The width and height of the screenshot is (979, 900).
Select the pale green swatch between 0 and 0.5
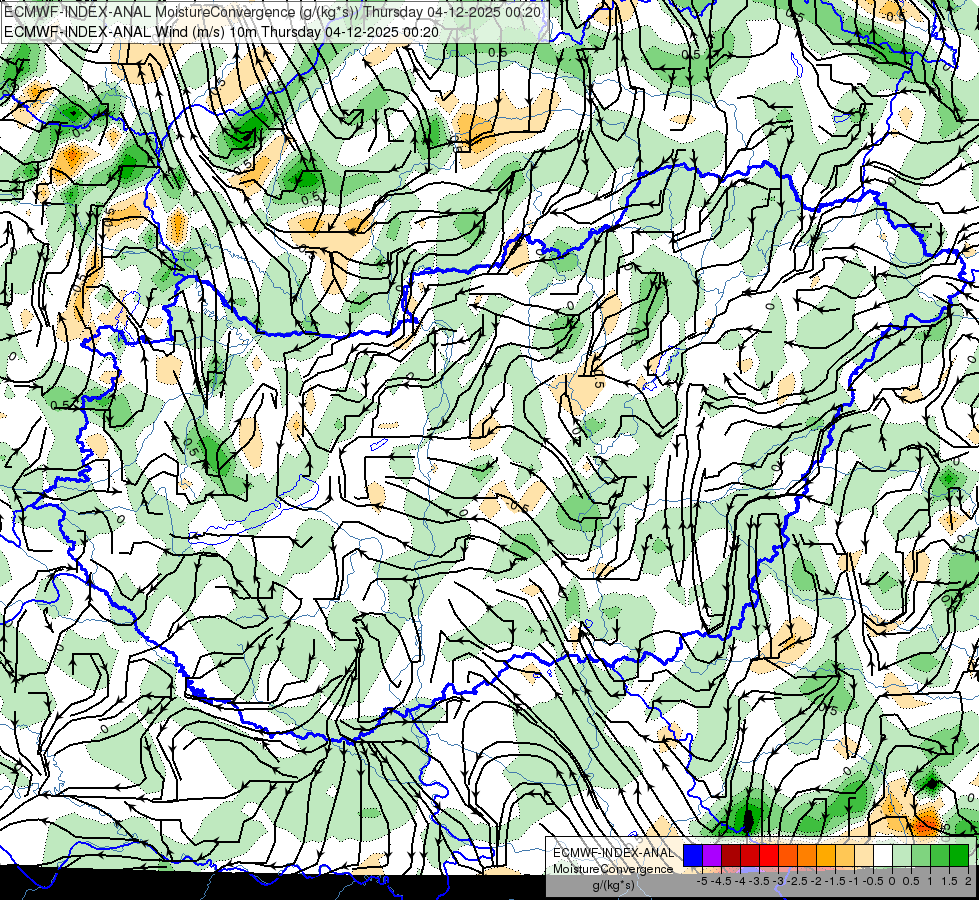pos(902,856)
